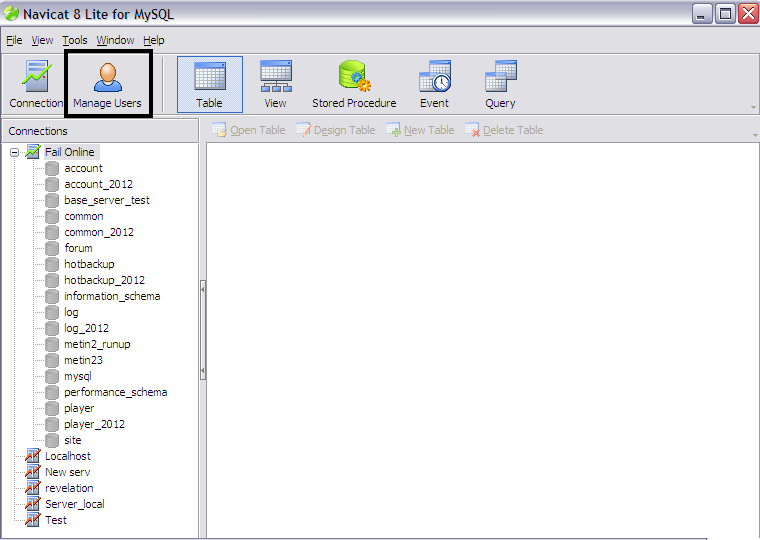Click the revelation connection icon
Image resolution: width=760 pixels, height=540 pixels.
click(32, 488)
